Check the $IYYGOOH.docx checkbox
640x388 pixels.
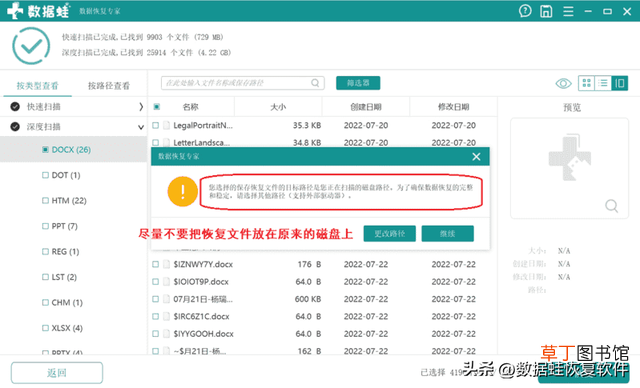156,334
